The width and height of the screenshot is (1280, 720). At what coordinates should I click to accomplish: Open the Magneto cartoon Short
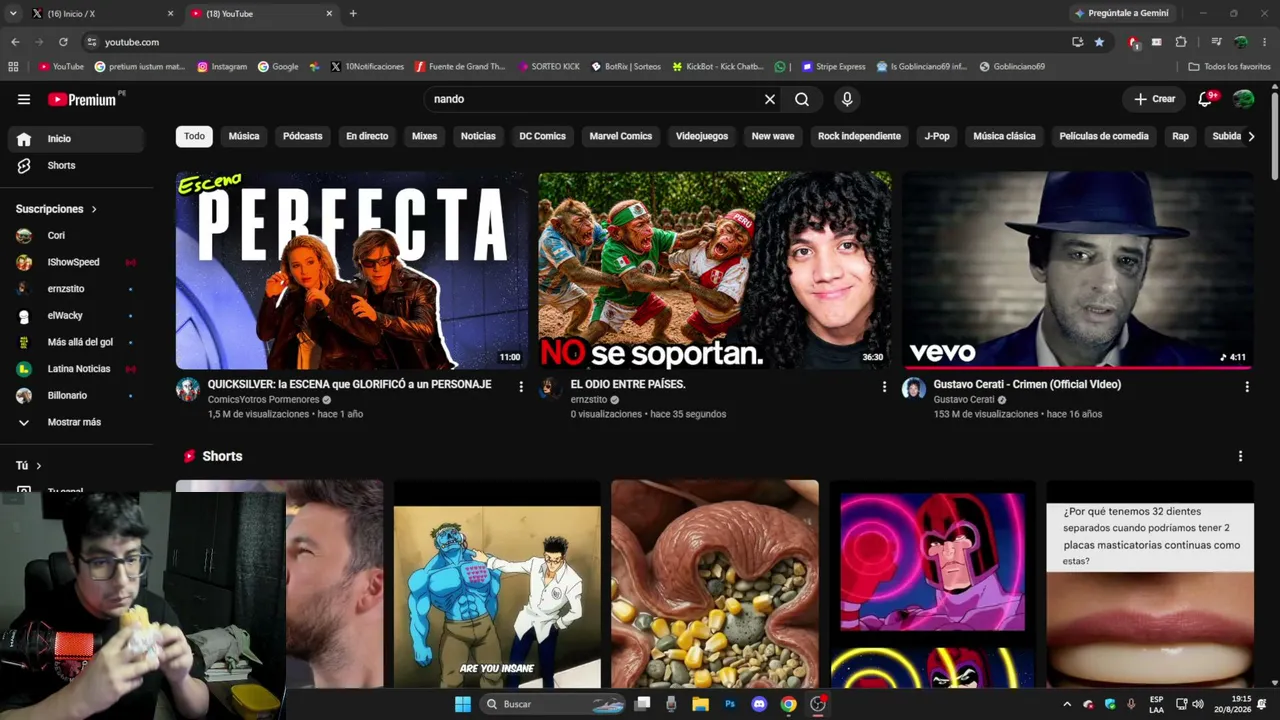(x=933, y=584)
